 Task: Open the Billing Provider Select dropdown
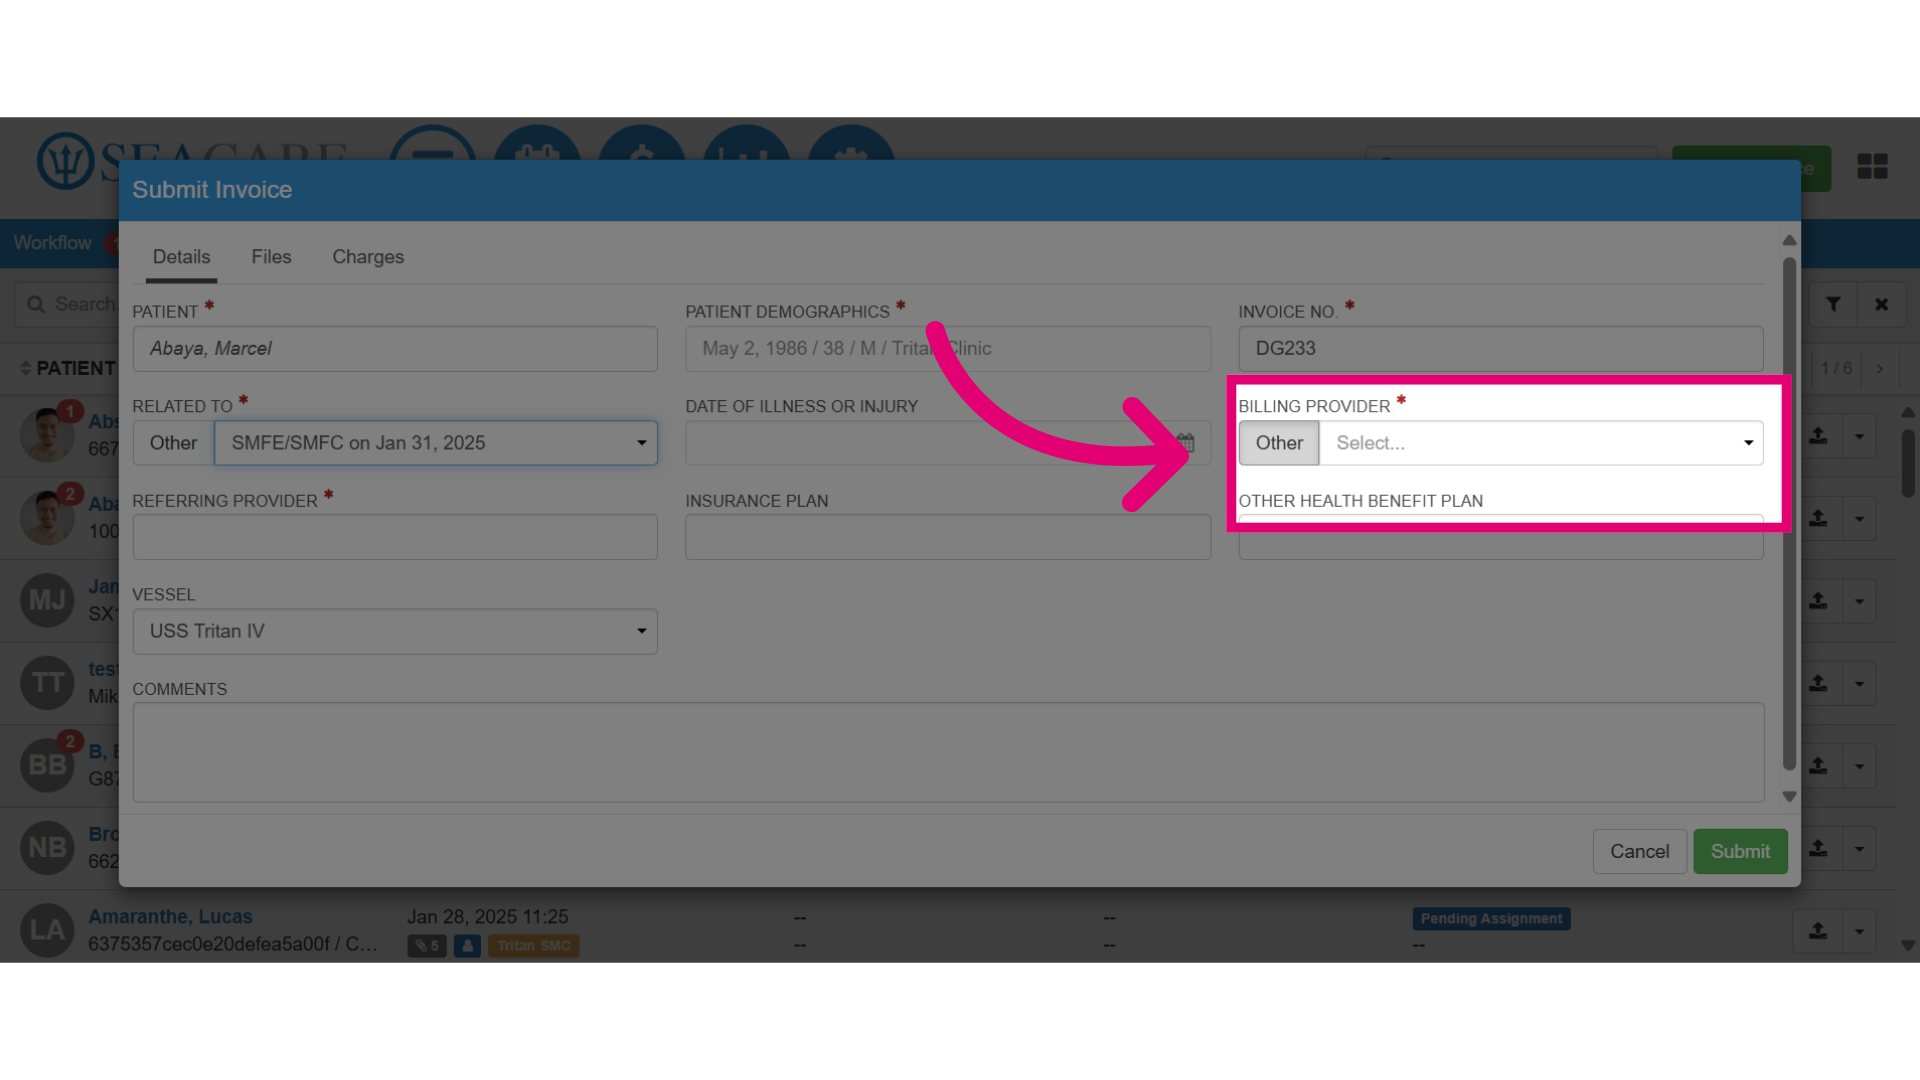pyautogui.click(x=1541, y=443)
